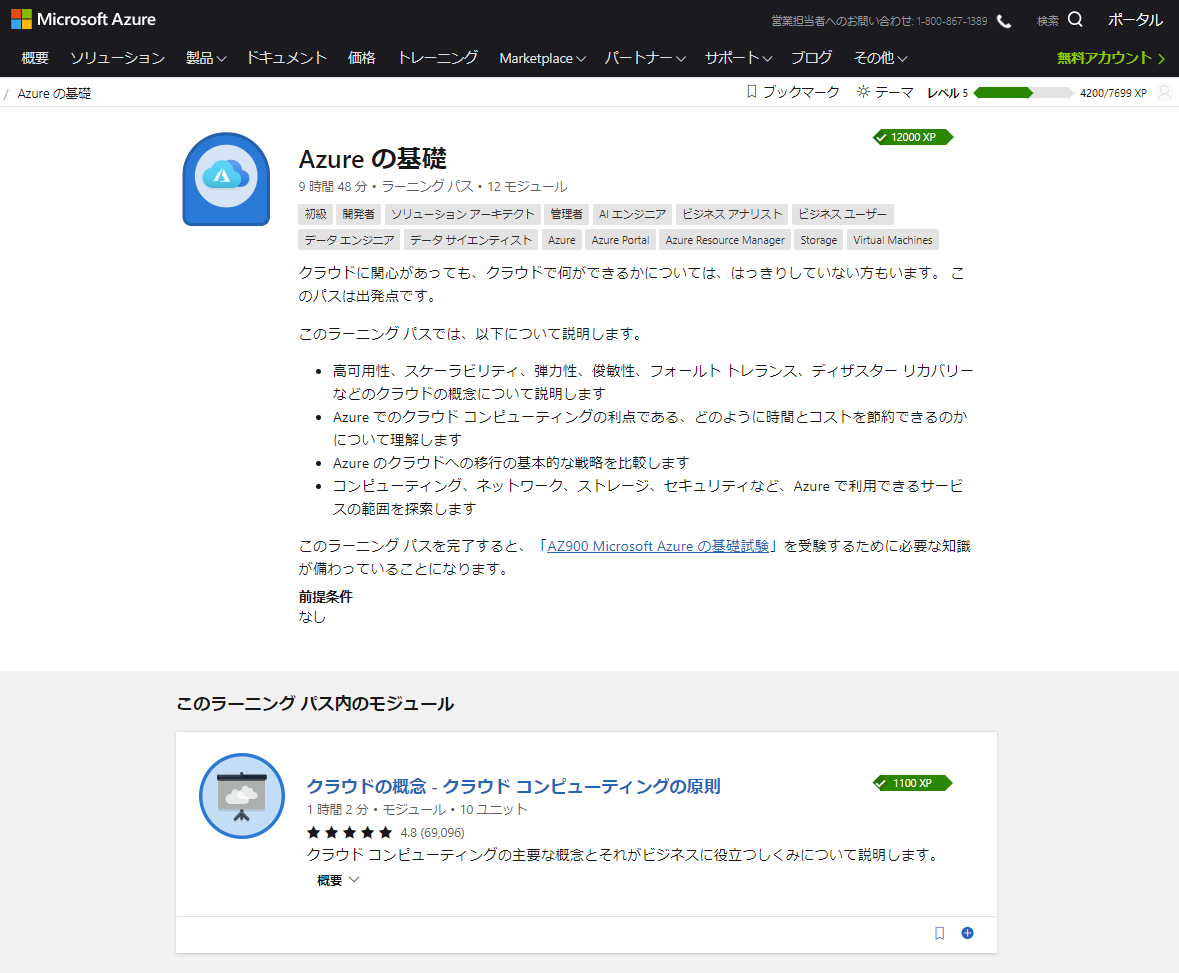The image size is (1179, 973).
Task: Select the 初級 tag
Action: click(x=316, y=214)
